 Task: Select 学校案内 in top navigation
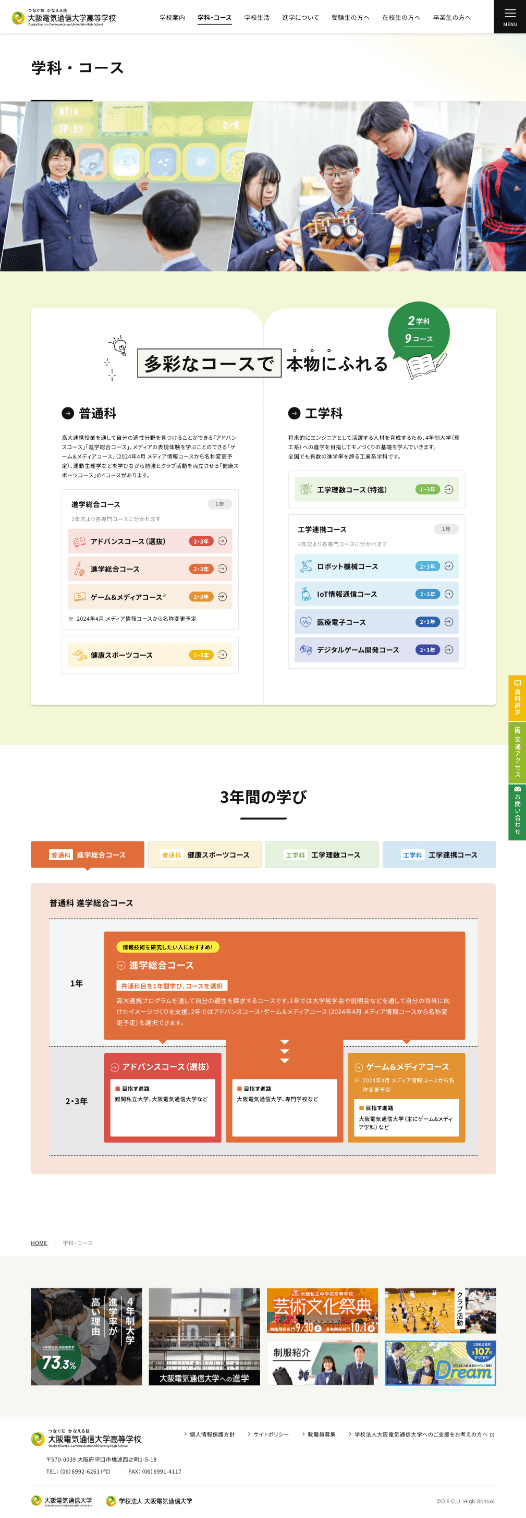click(172, 18)
